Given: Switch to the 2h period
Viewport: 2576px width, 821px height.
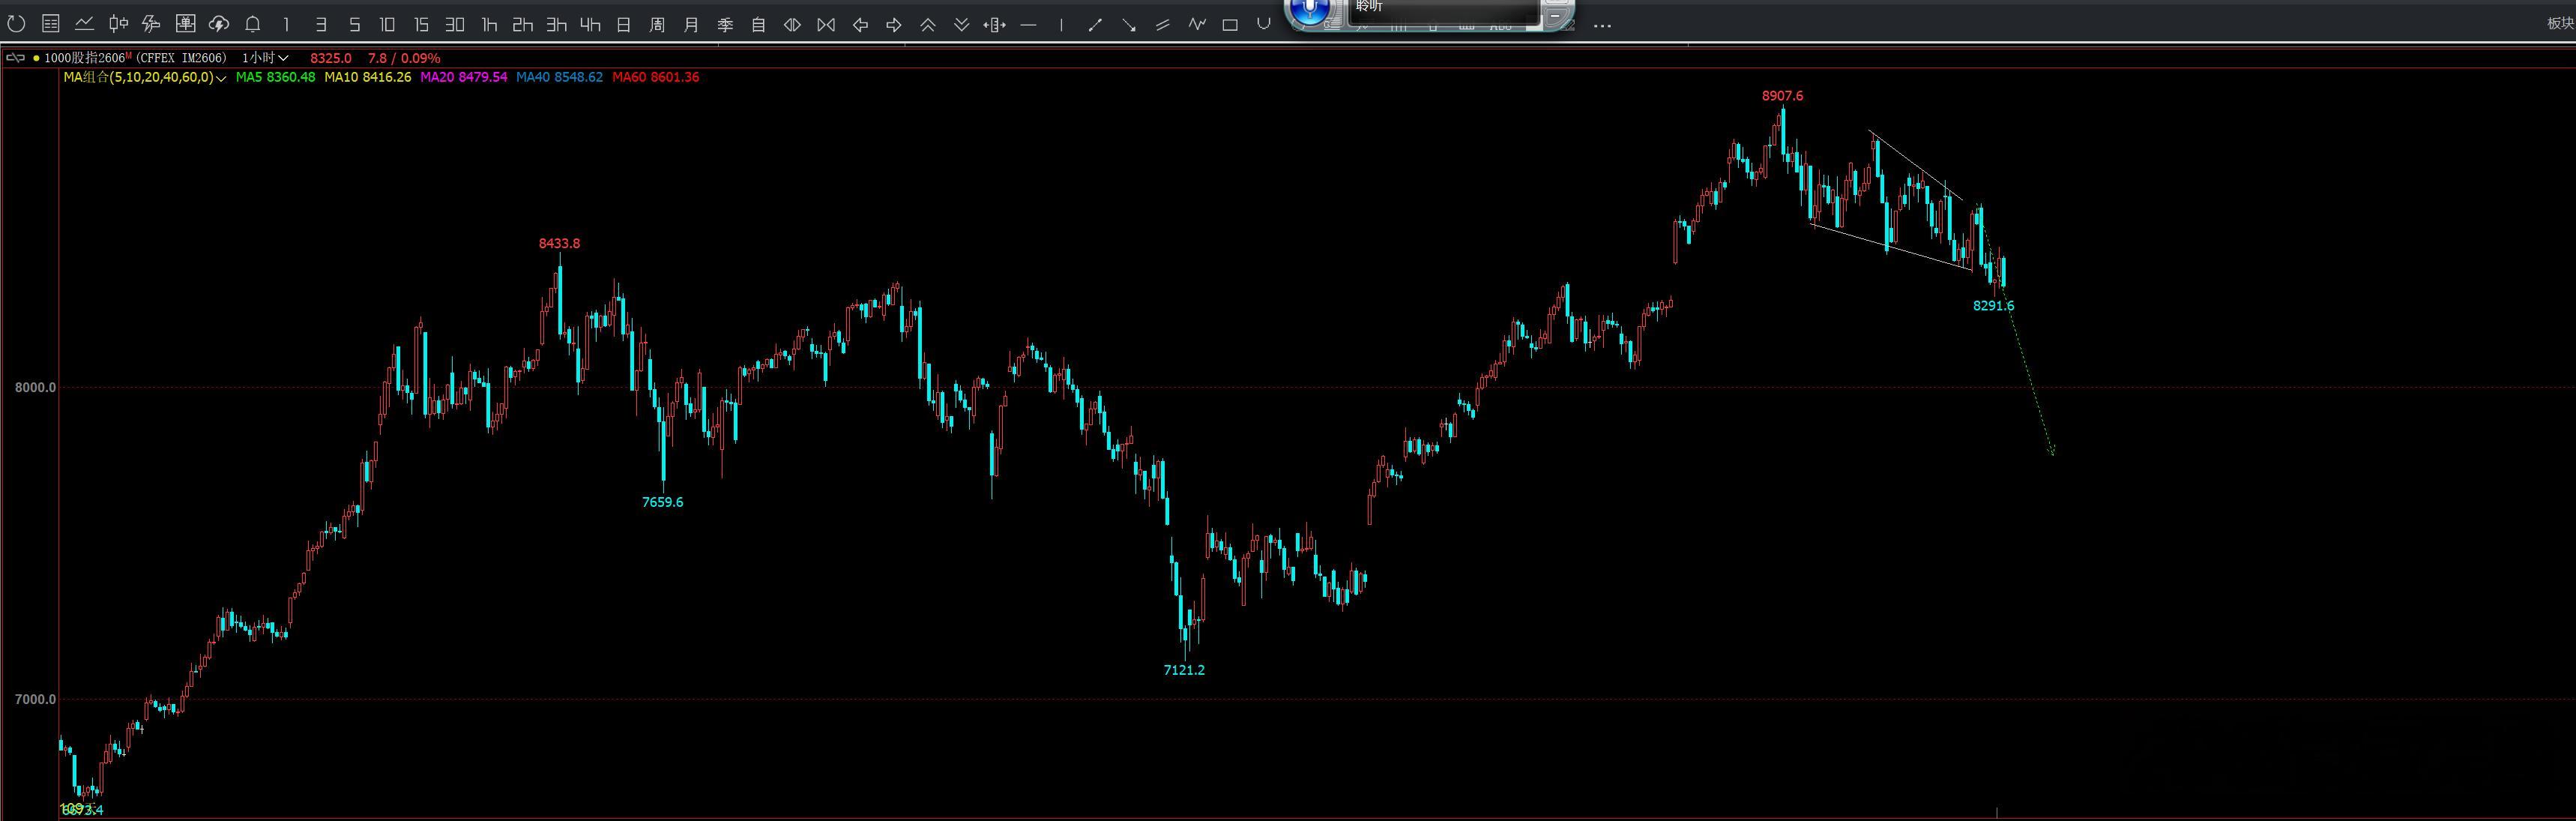Looking at the screenshot, I should (x=523, y=25).
